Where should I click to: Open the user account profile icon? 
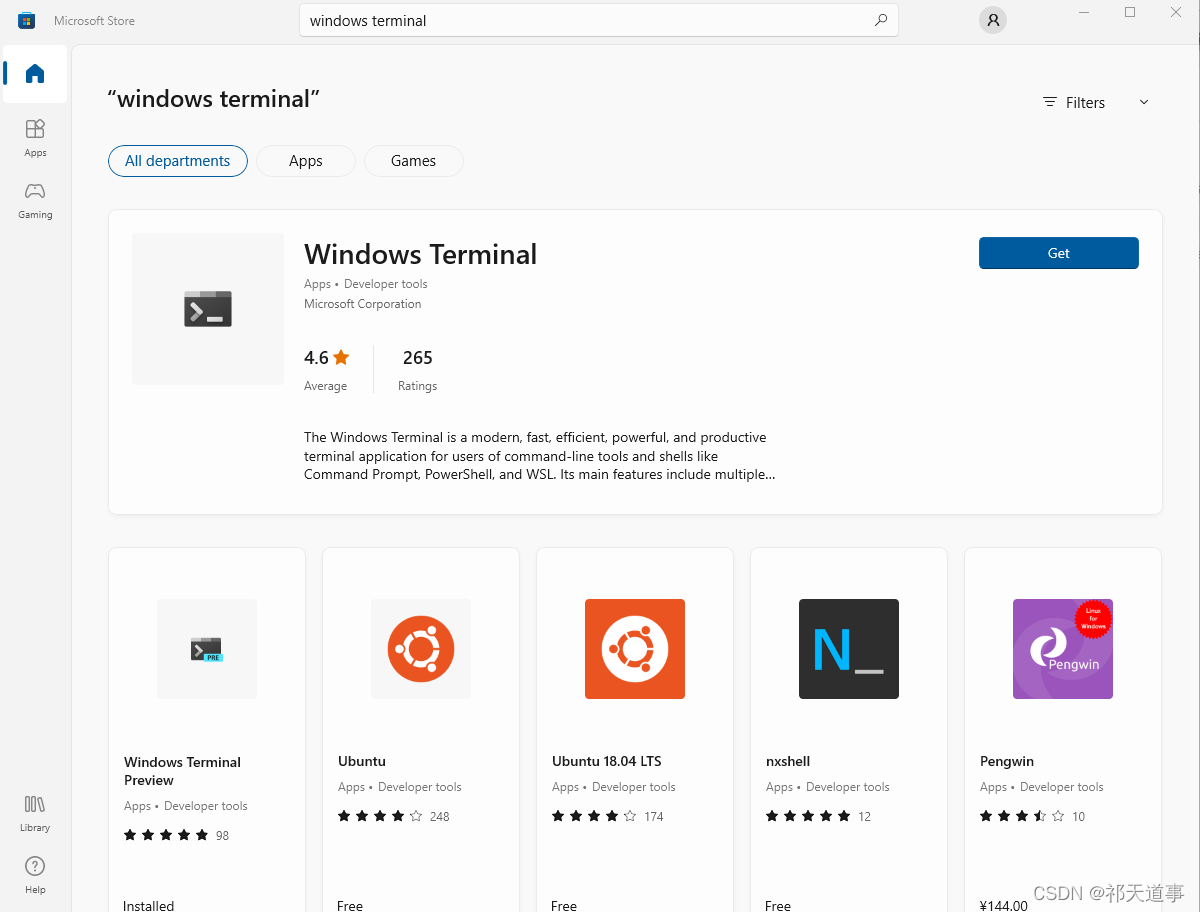tap(992, 20)
